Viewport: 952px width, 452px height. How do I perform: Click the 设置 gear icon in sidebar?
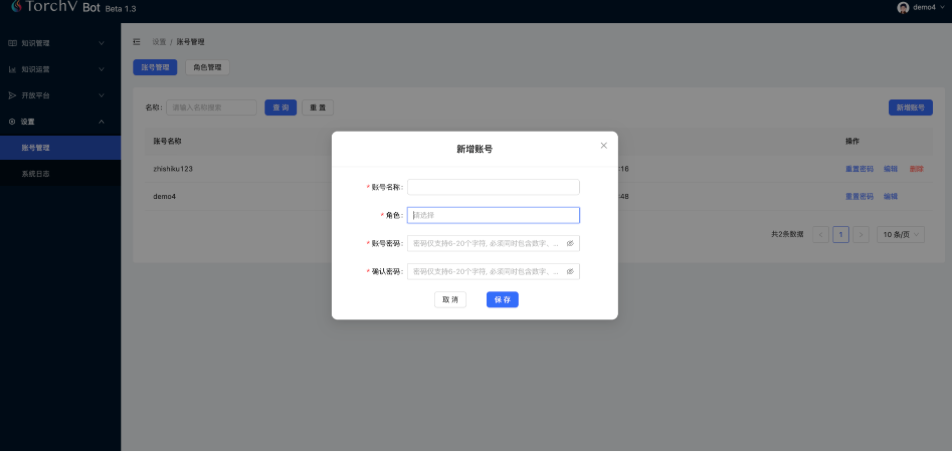click(x=12, y=121)
